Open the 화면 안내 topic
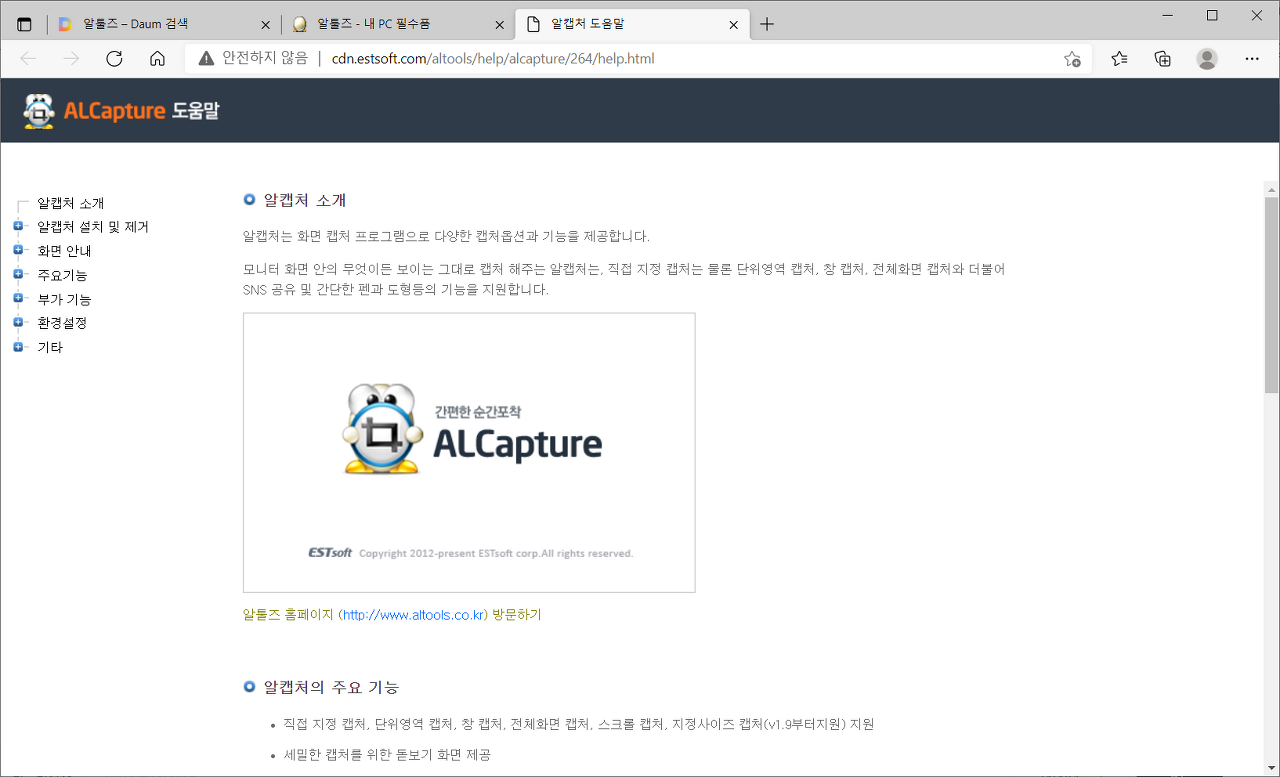 [64, 251]
